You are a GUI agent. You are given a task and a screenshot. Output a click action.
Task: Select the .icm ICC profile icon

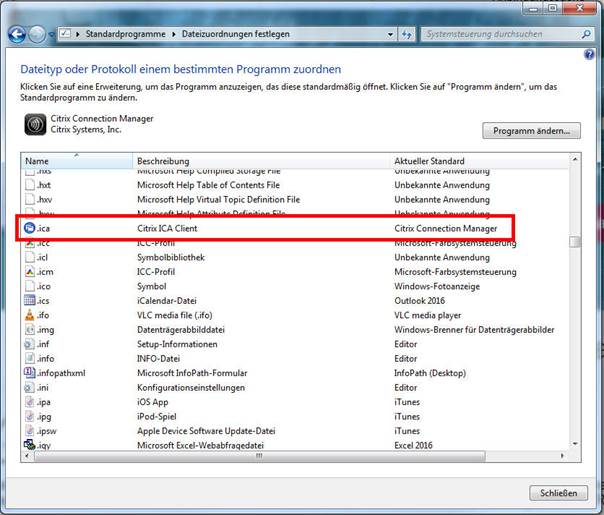tap(29, 271)
